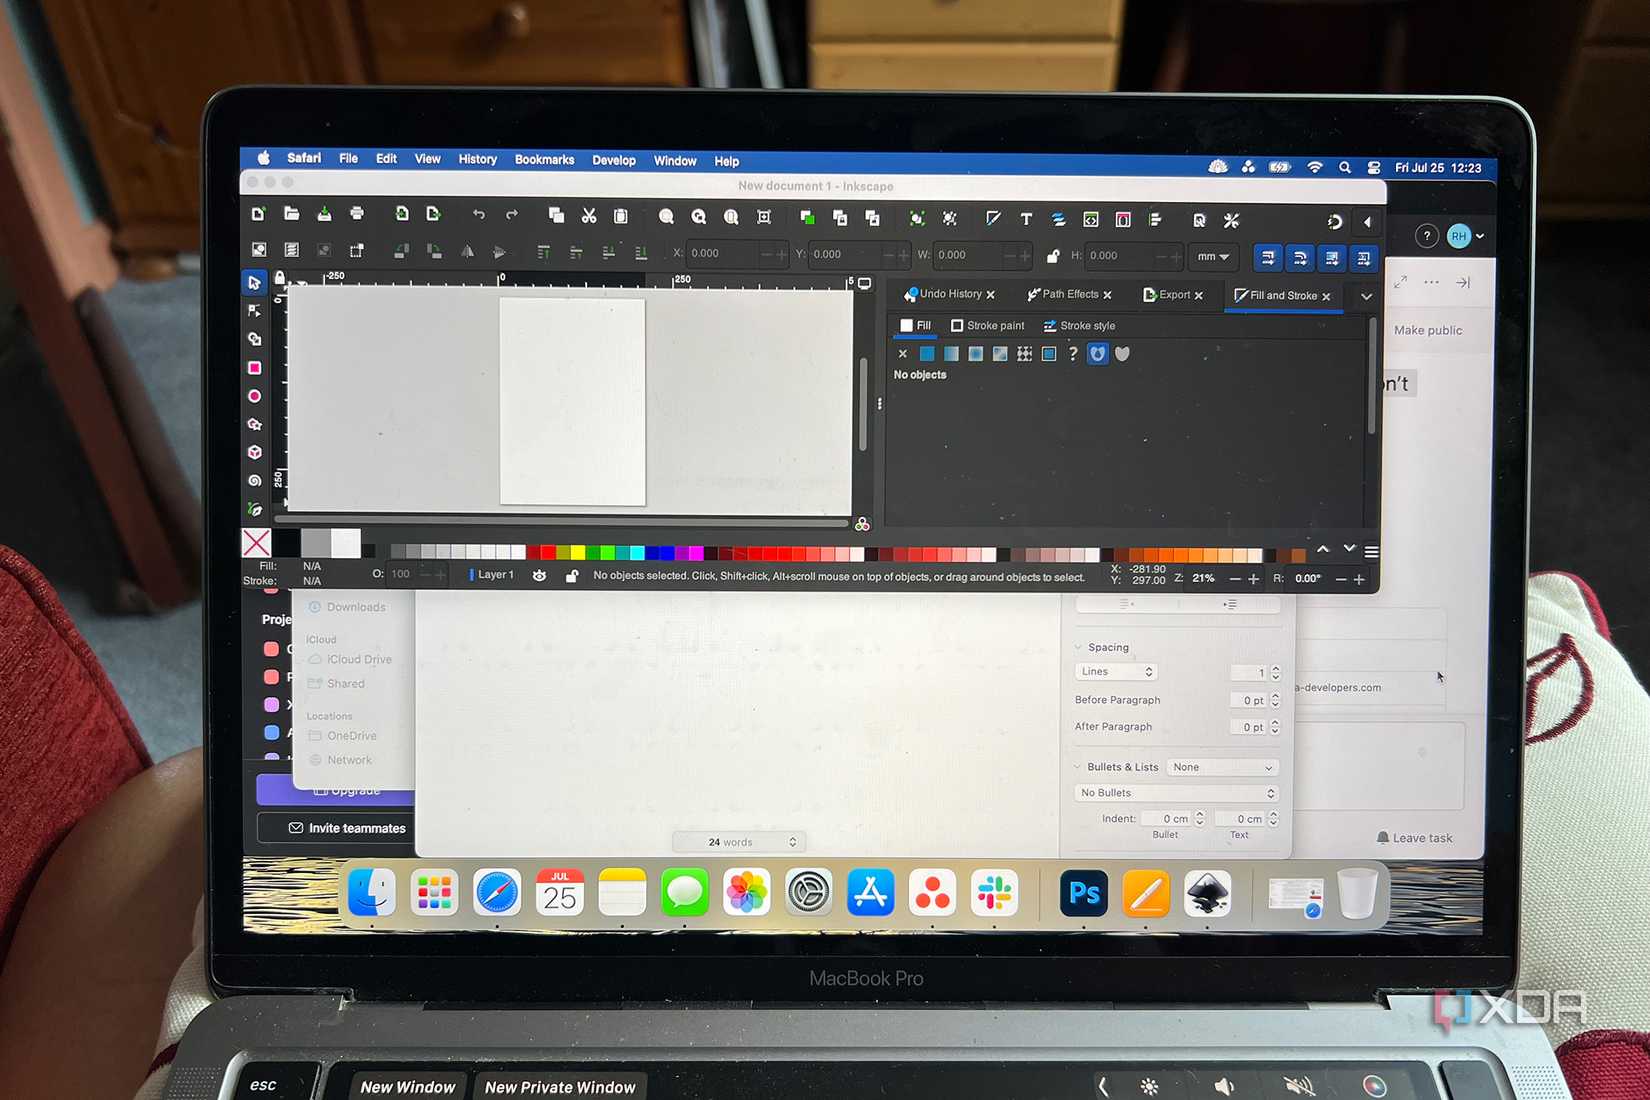Select the Rectangle tool in Inkscape's toolbox
The image size is (1650, 1100).
click(x=255, y=368)
